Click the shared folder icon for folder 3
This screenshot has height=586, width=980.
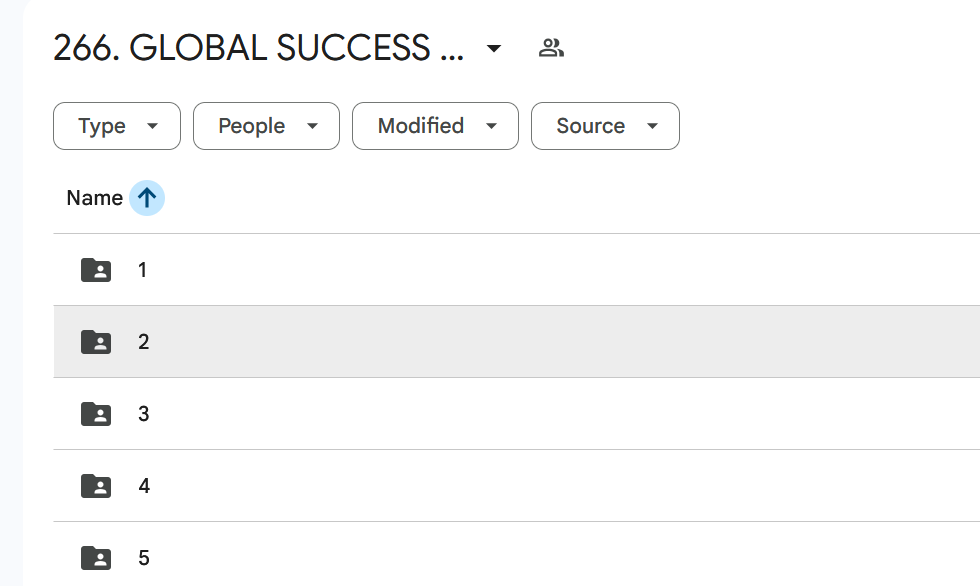pyautogui.click(x=96, y=414)
